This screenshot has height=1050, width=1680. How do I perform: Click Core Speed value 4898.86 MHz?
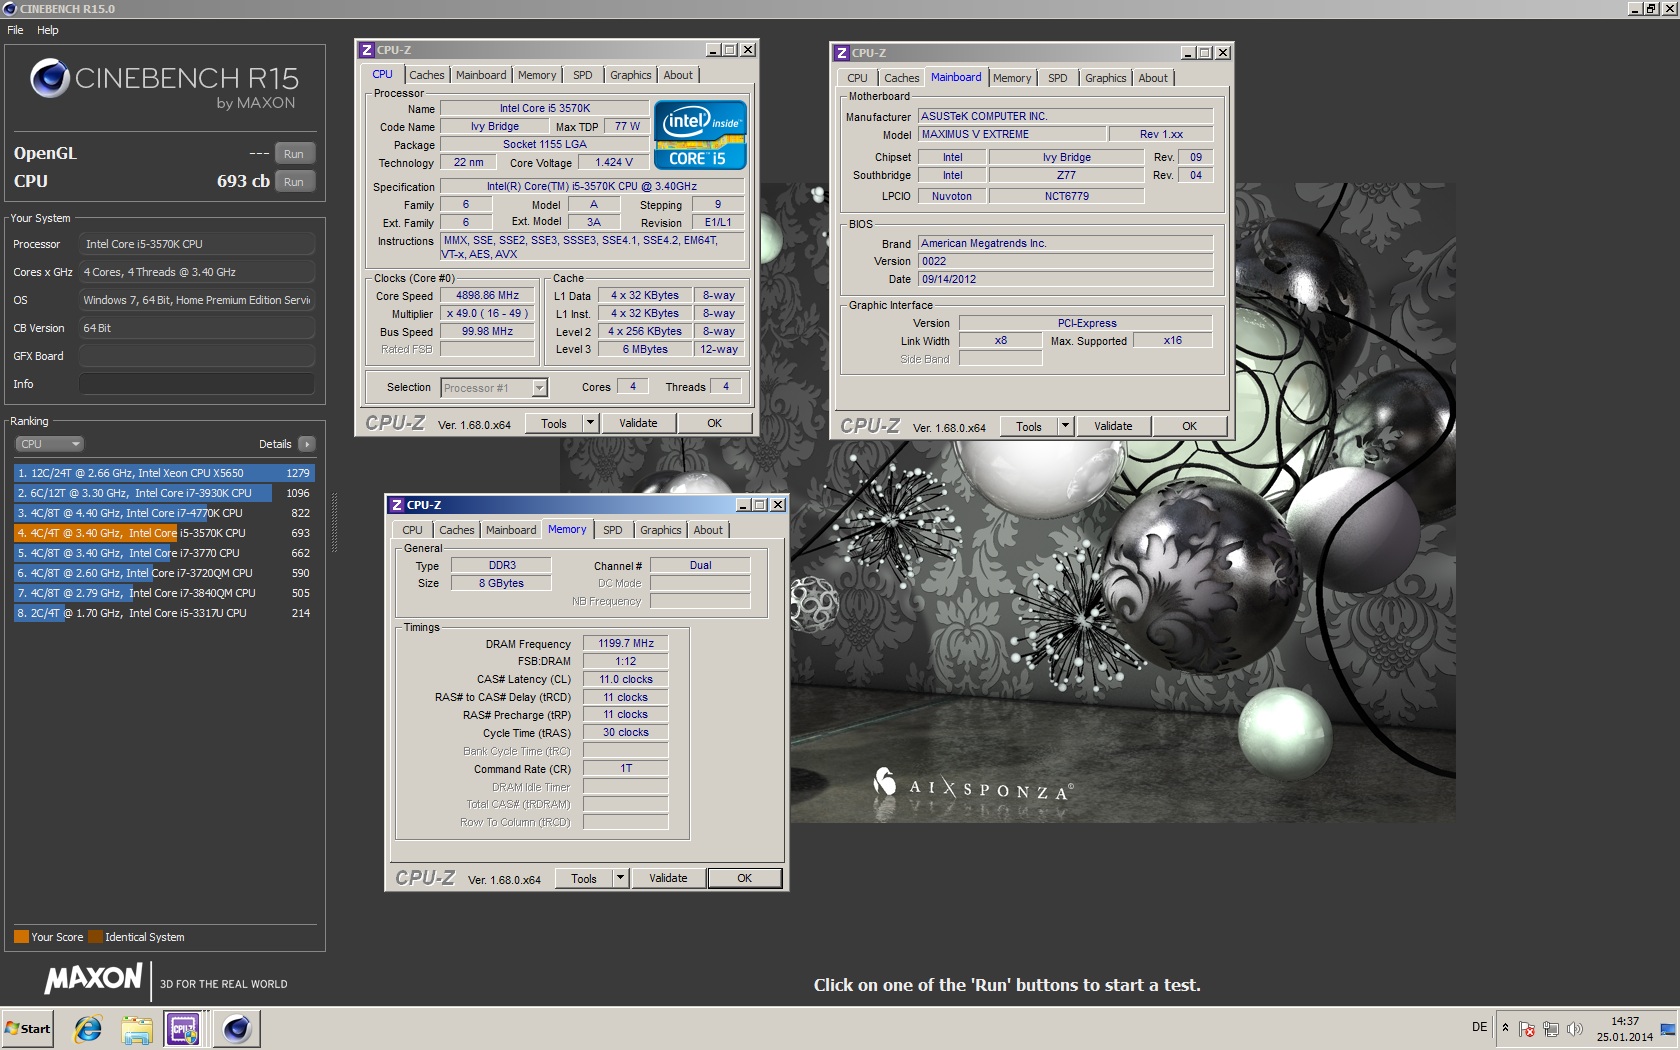click(x=487, y=296)
